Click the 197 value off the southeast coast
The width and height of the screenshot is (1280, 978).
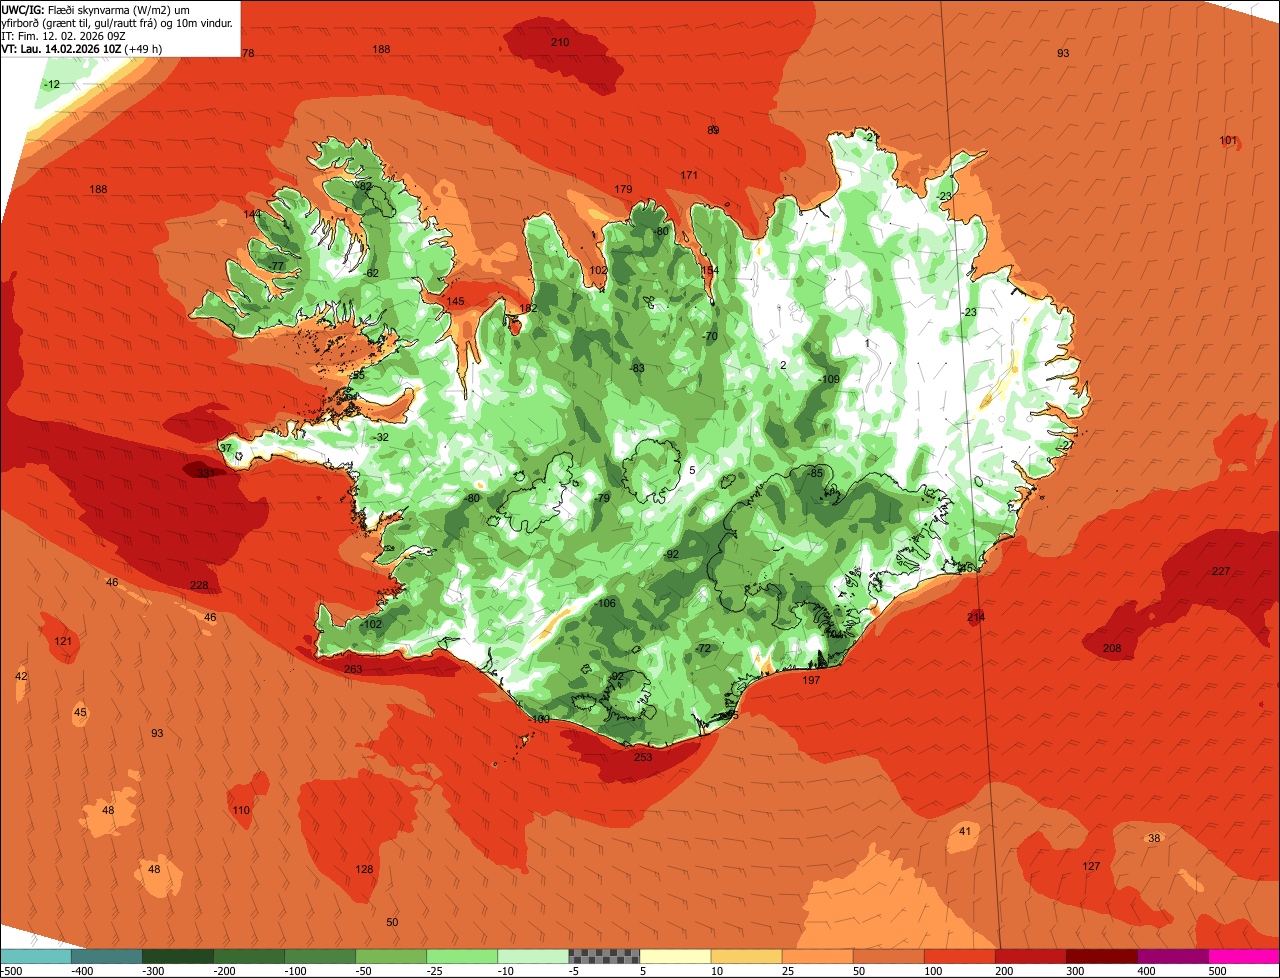[x=811, y=680]
